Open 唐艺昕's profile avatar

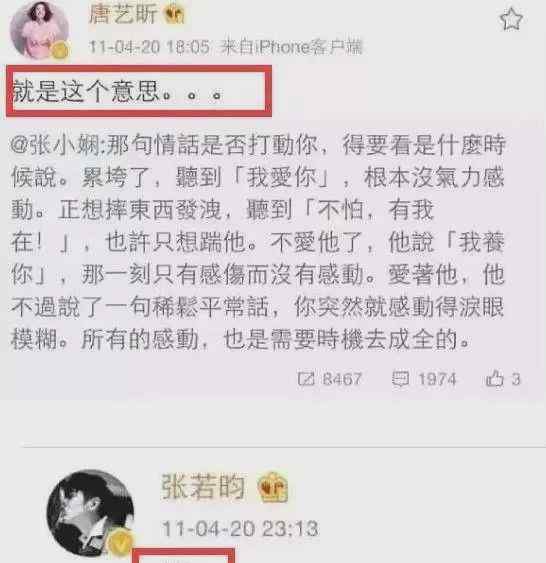click(39, 30)
